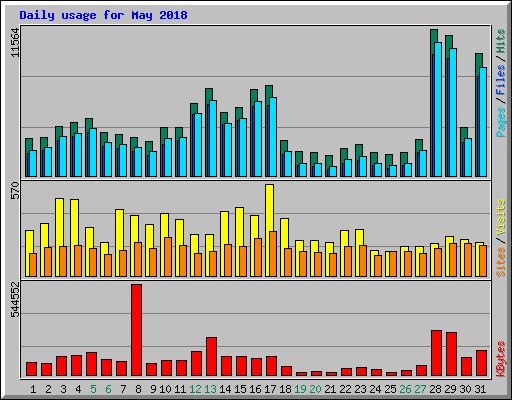Click the cyan 'Pages' legend label

(500, 122)
